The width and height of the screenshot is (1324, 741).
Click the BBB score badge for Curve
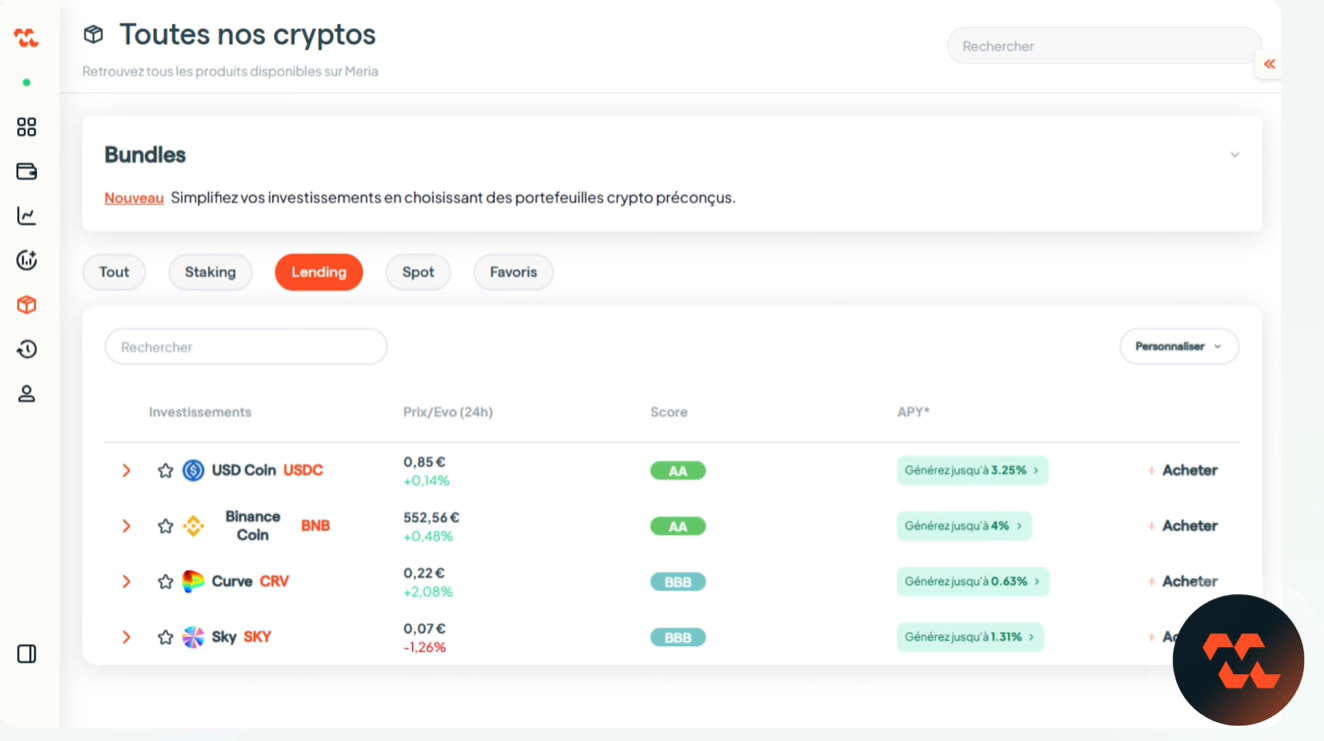point(678,582)
